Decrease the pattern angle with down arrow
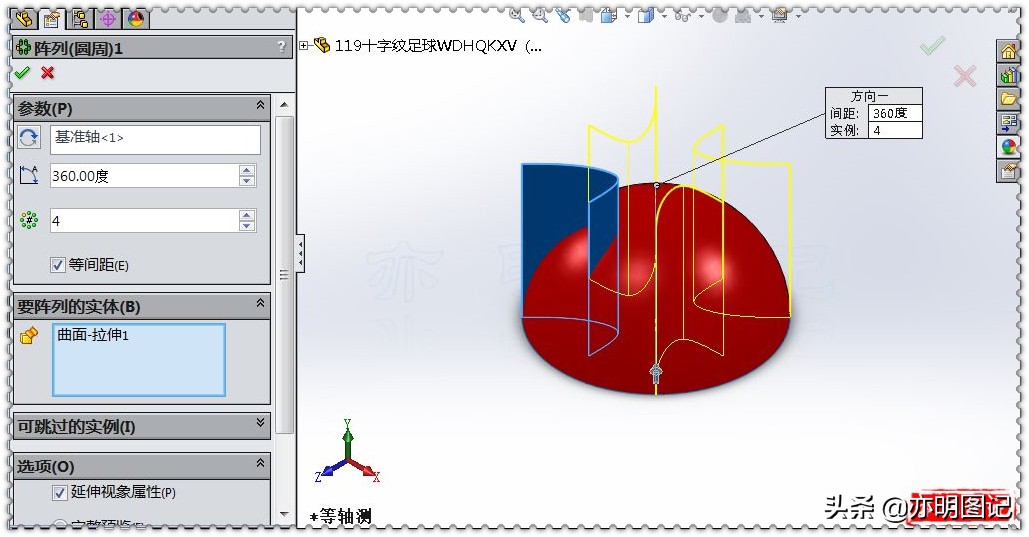The image size is (1029, 537). (x=247, y=181)
